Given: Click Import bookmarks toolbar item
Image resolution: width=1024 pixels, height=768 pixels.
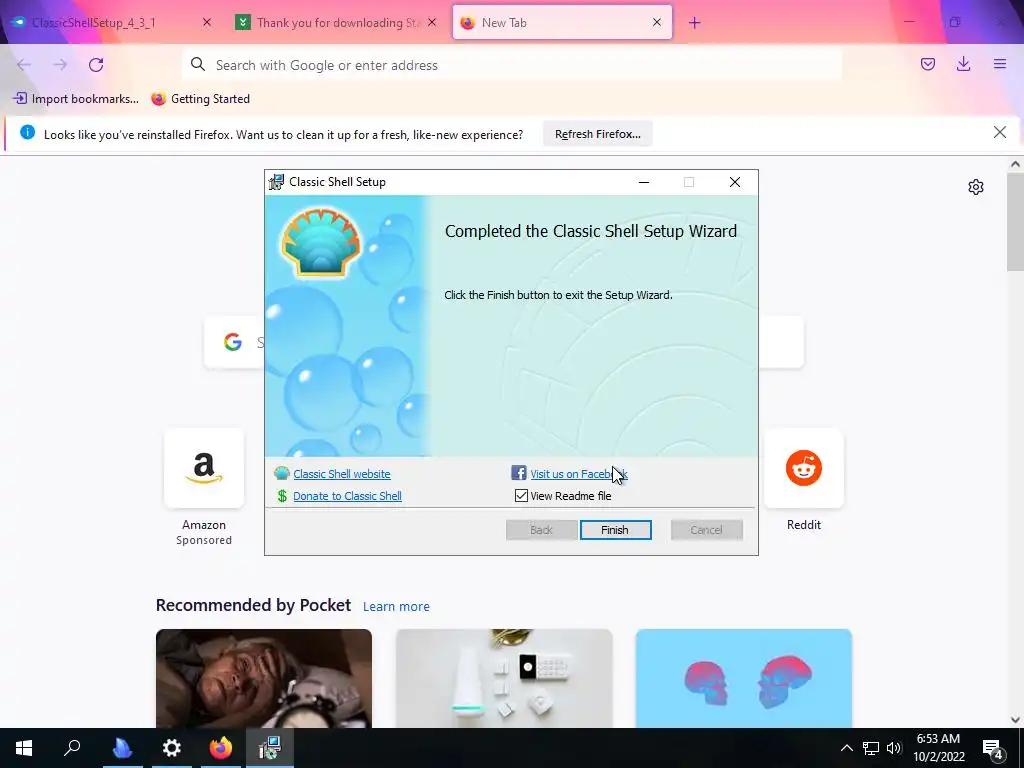Looking at the screenshot, I should coord(76,99).
